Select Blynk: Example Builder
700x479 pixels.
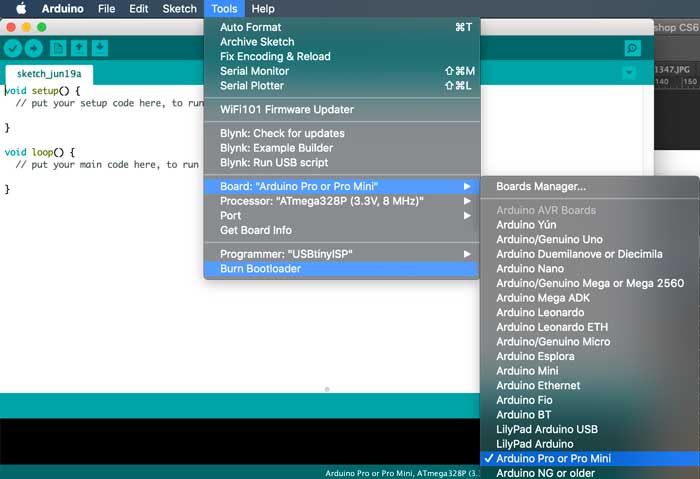pyautogui.click(x=342, y=148)
